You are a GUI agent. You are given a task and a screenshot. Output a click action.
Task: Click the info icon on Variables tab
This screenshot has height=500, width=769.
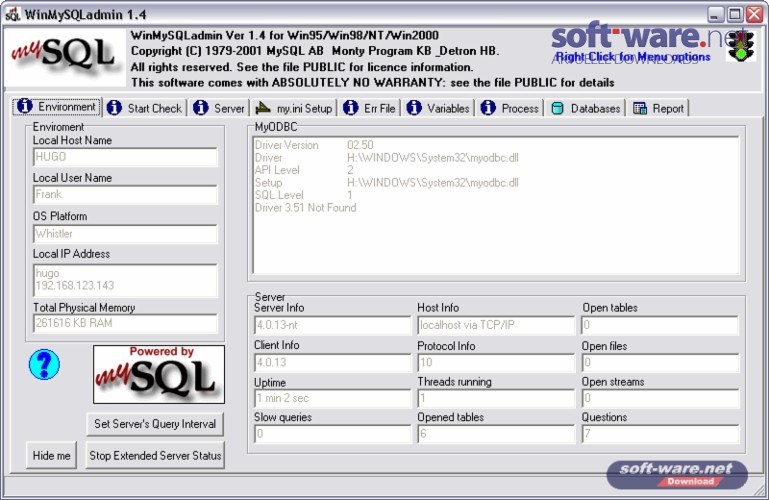[413, 108]
